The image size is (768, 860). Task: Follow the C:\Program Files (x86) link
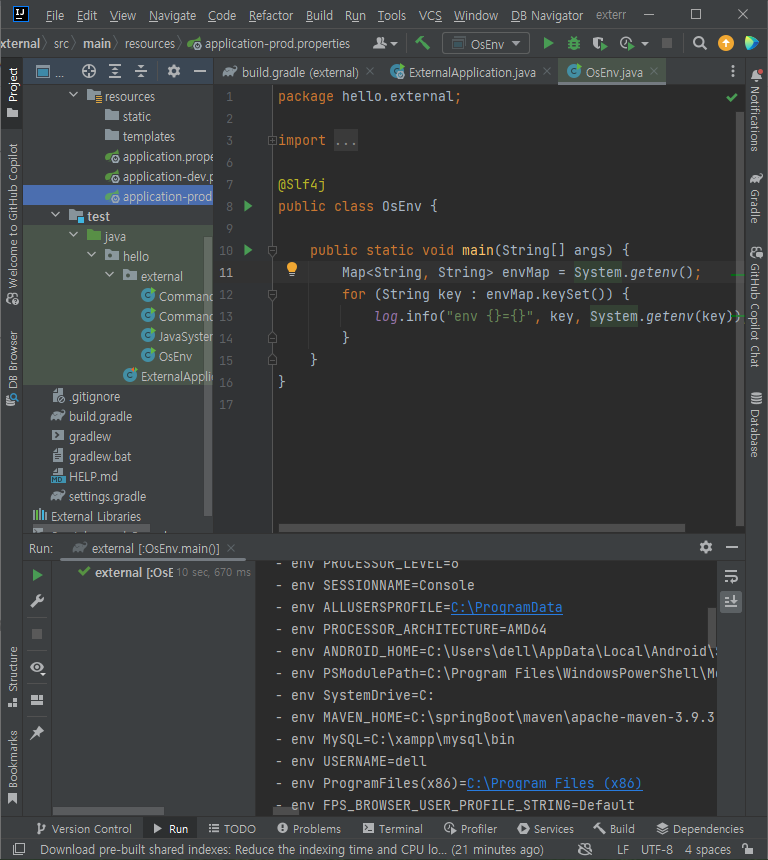pos(554,783)
